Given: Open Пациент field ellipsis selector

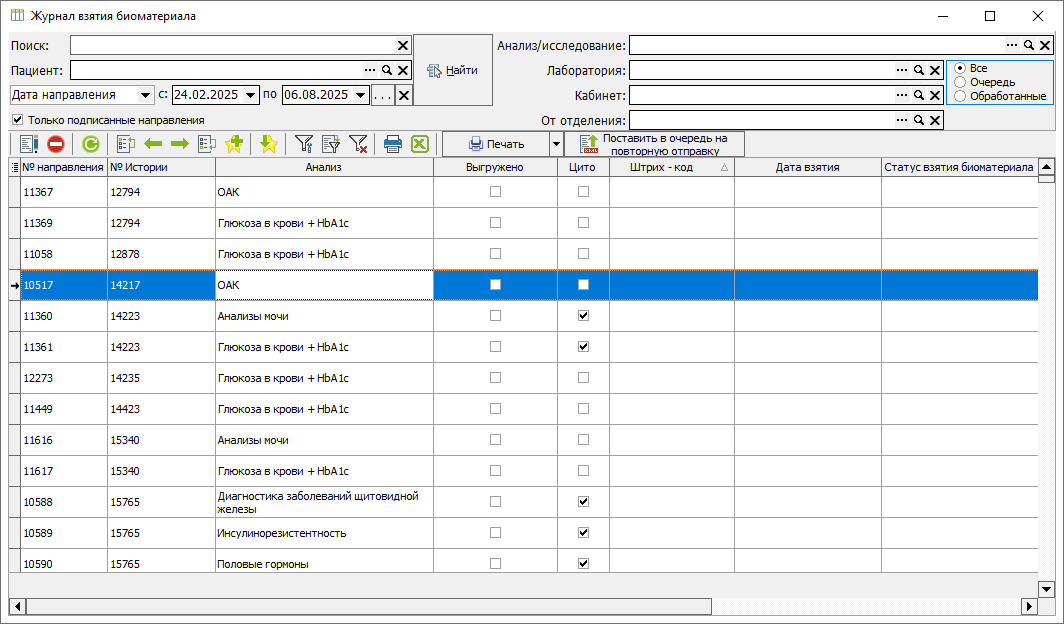Looking at the screenshot, I should (x=370, y=70).
